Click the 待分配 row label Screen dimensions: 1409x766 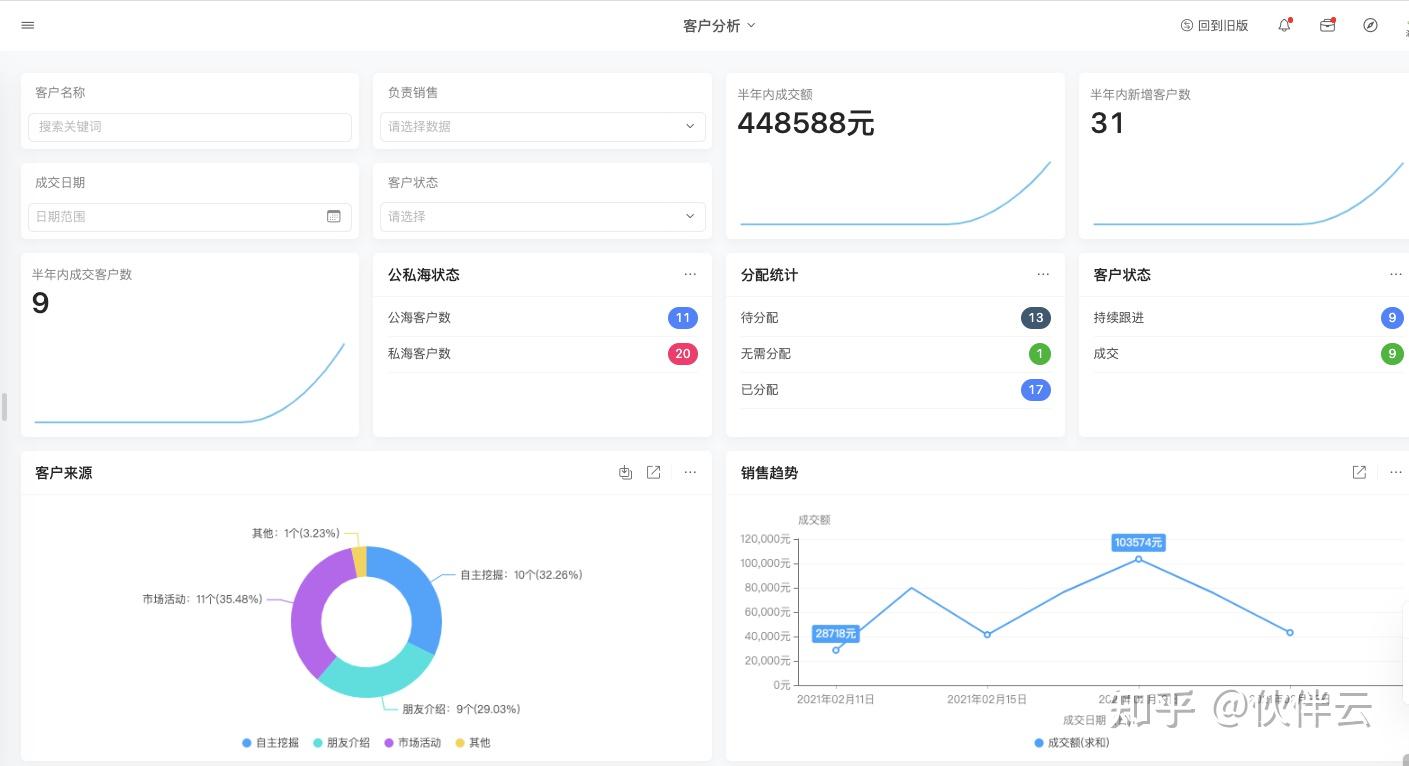point(759,318)
